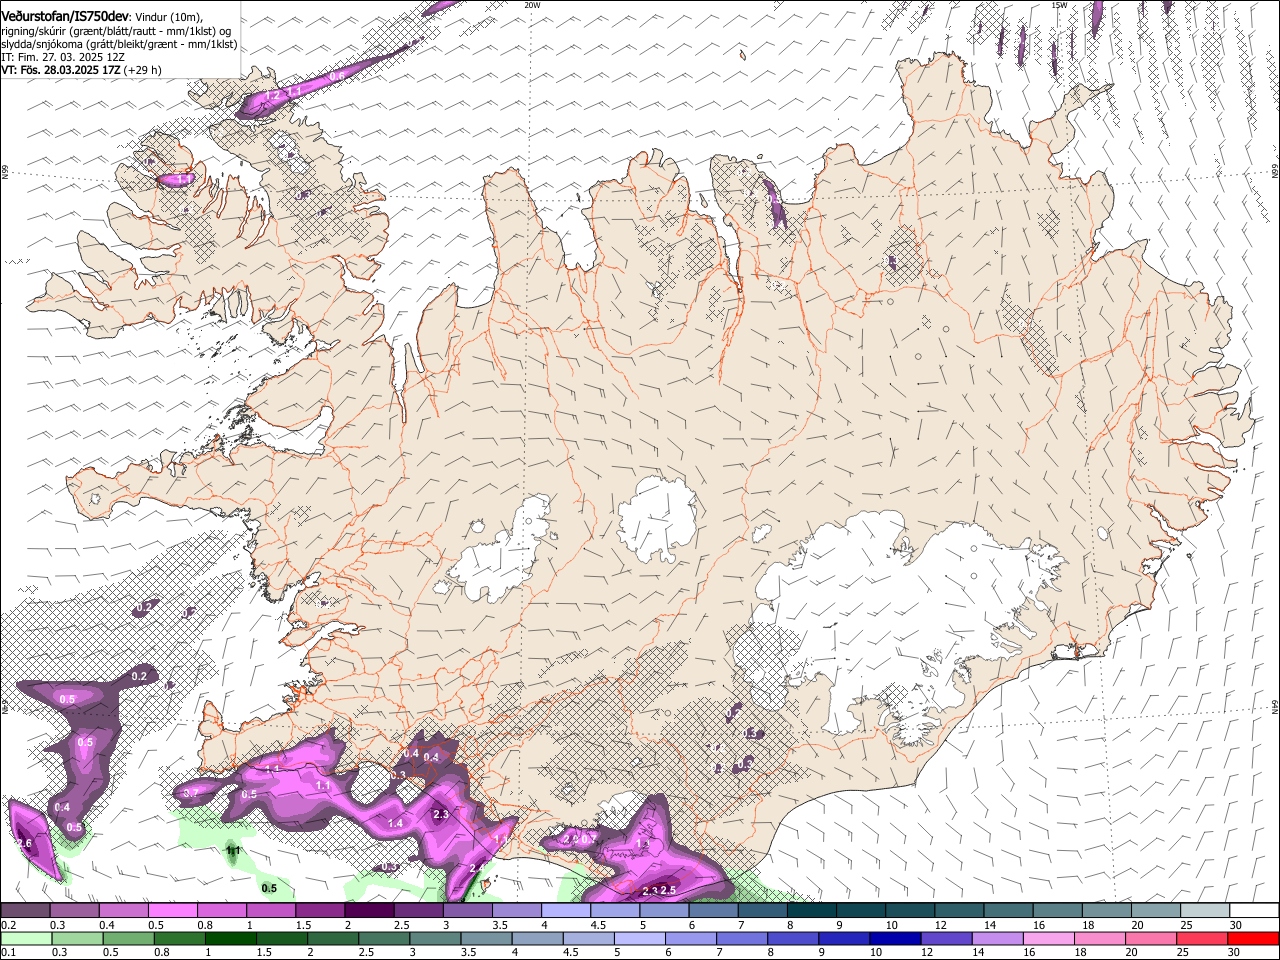Click the upper legend swatch labeled 0.5
1280x960 pixels.
(173, 911)
